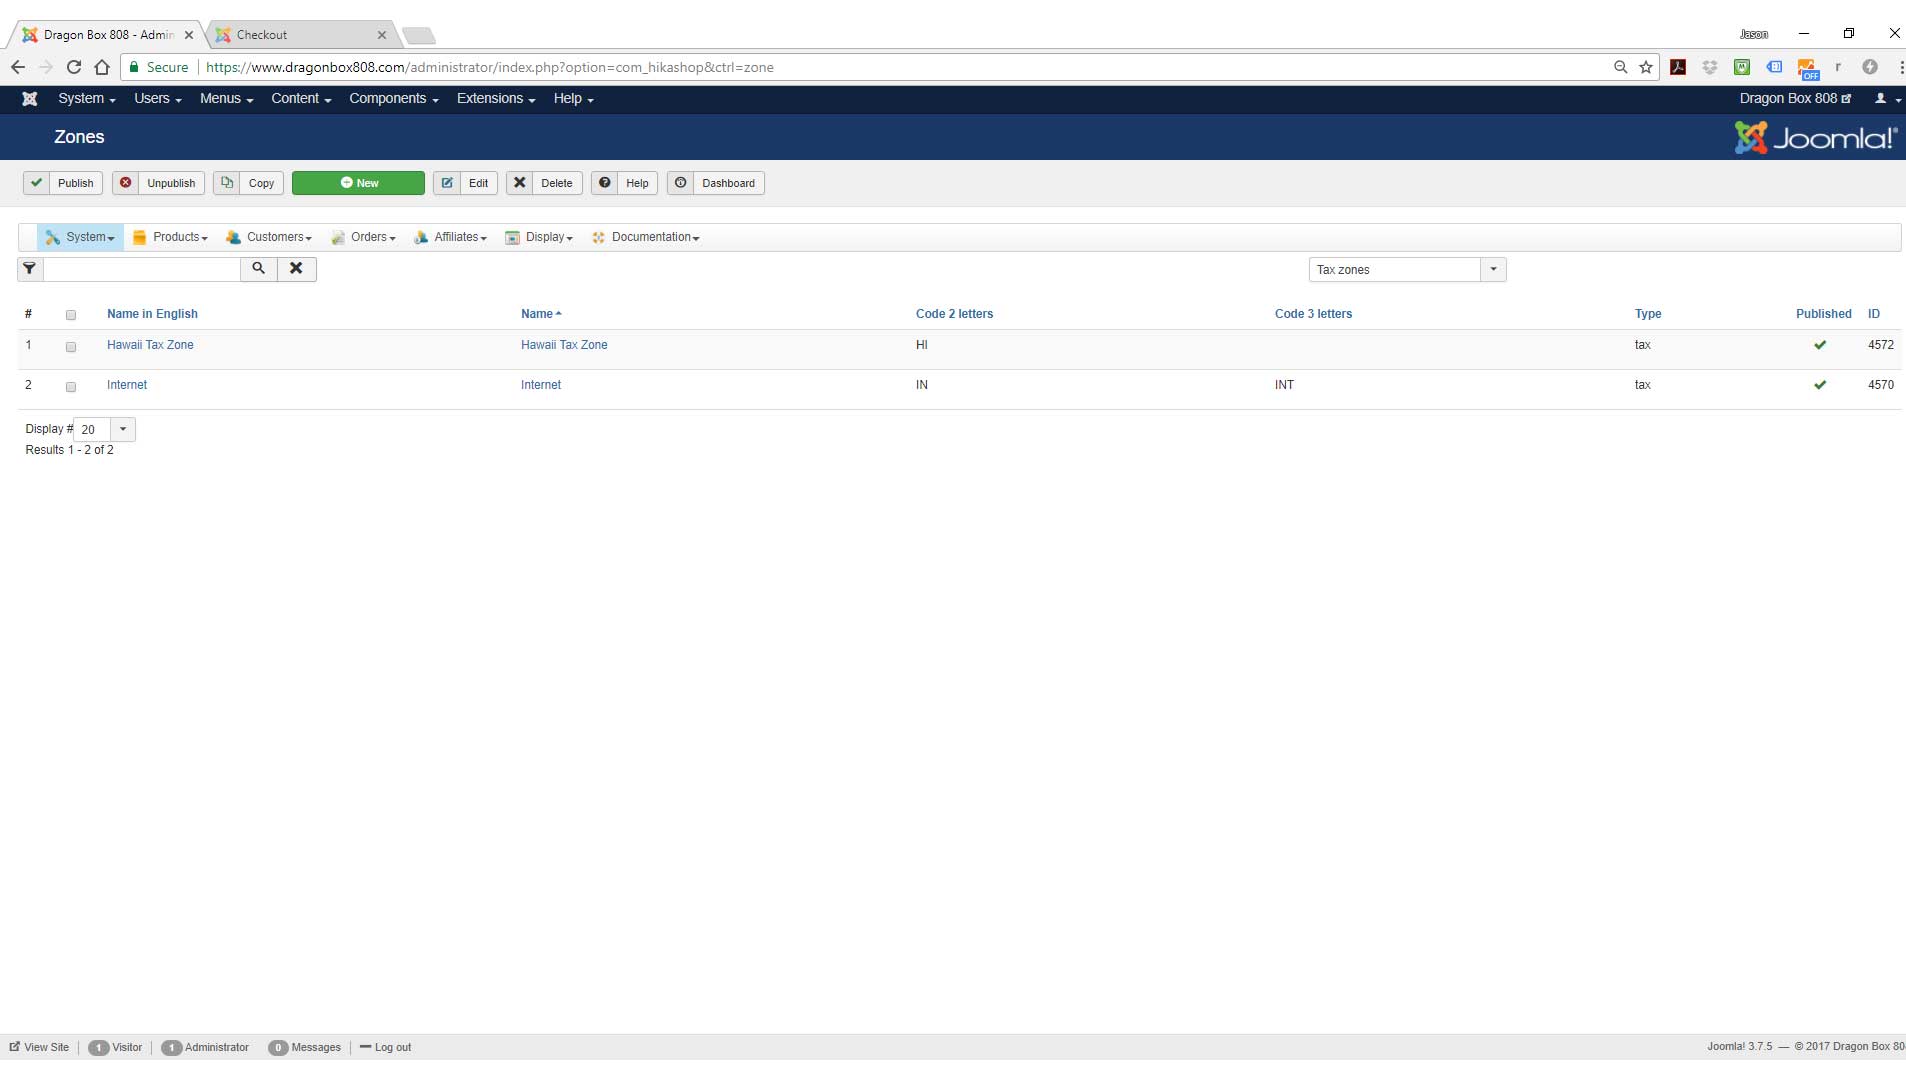Sort by Name in English column
The image size is (1906, 1080).
pyautogui.click(x=152, y=314)
